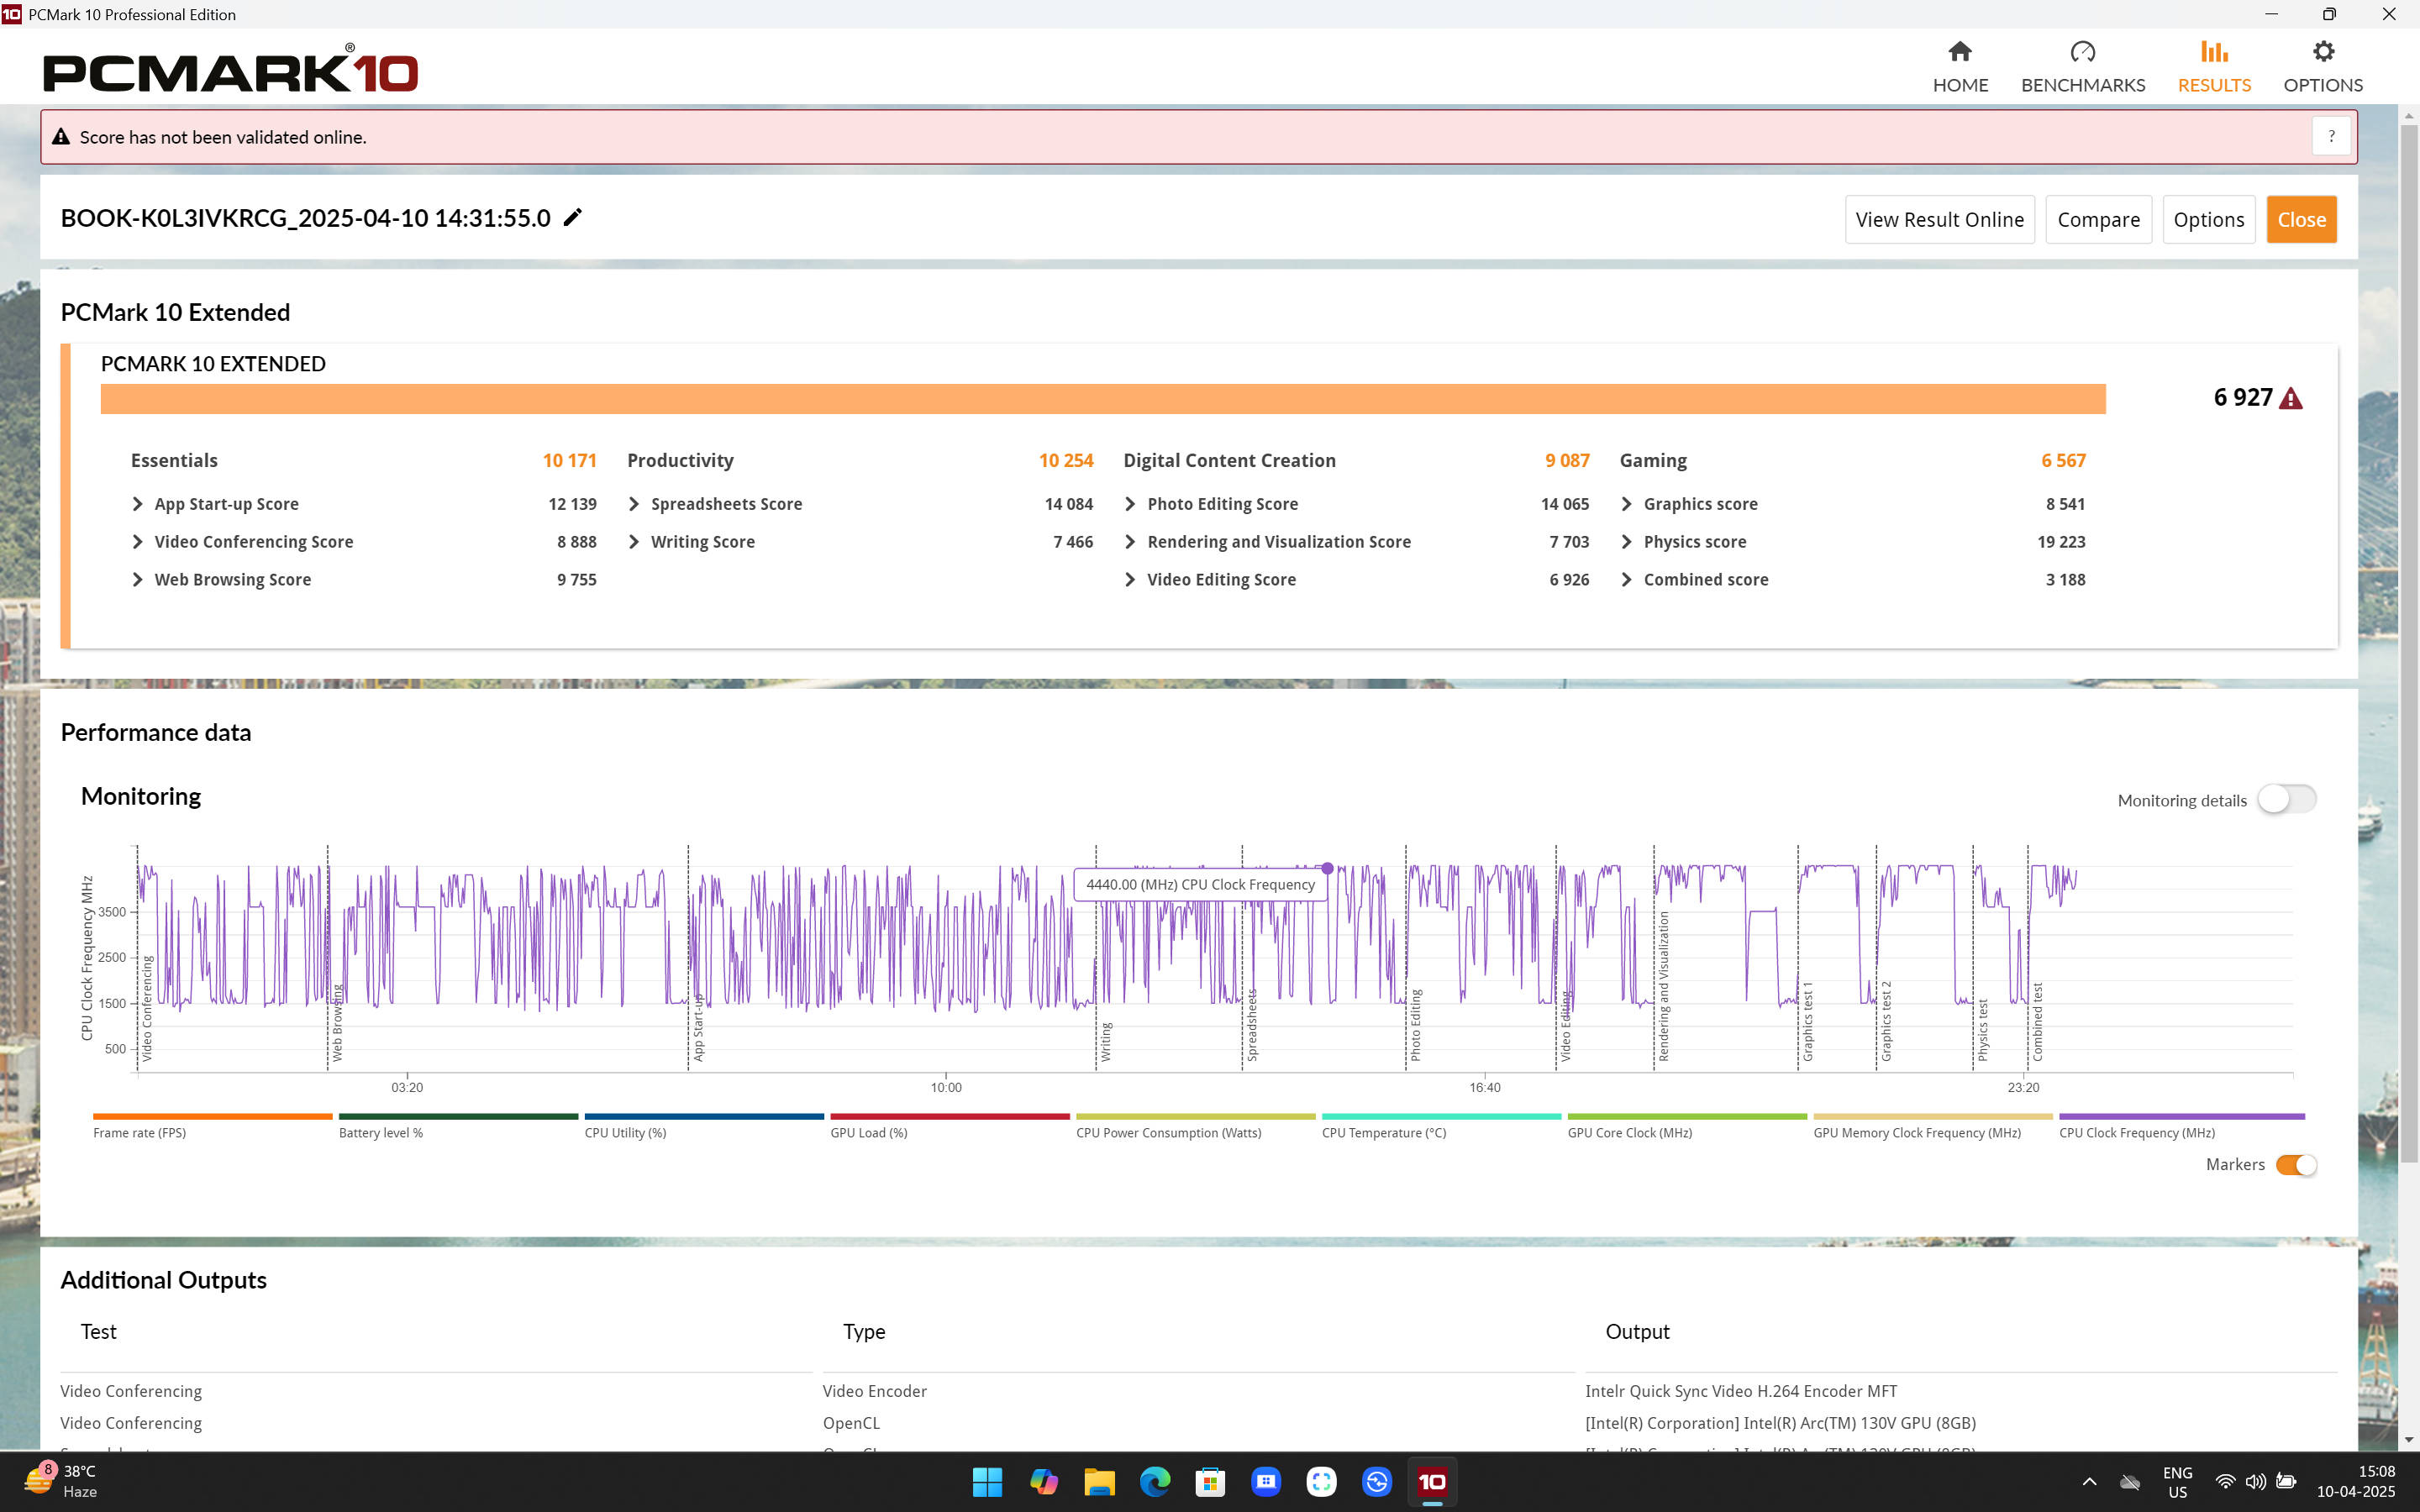2420x1512 pixels.
Task: Enable the Monitoring details toggle
Action: click(2286, 799)
